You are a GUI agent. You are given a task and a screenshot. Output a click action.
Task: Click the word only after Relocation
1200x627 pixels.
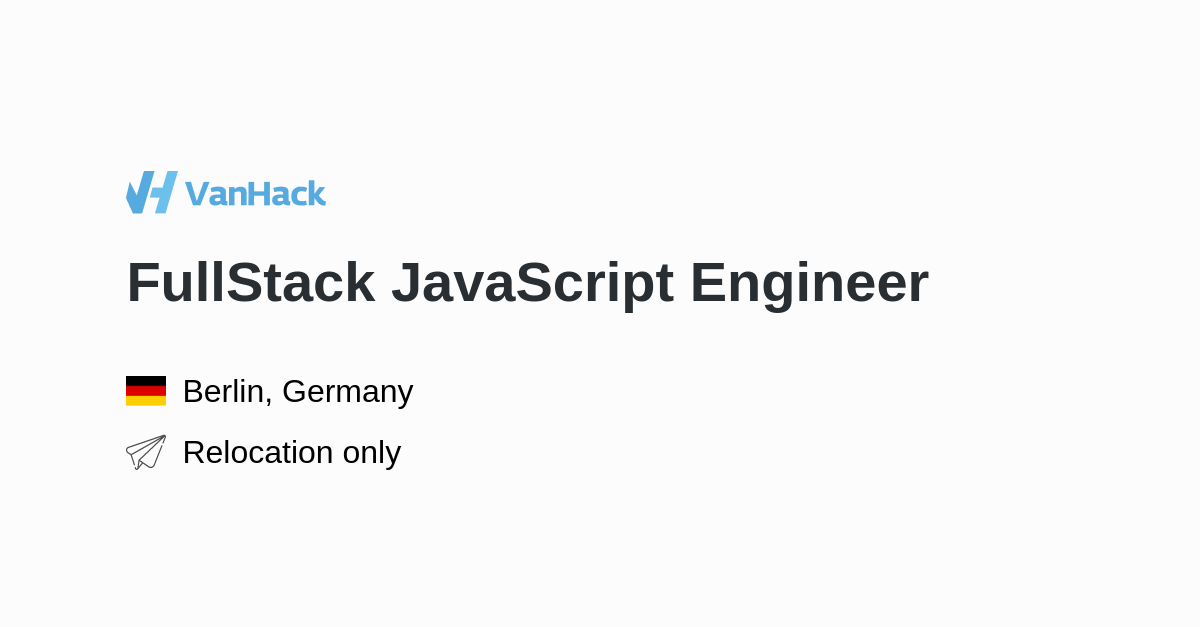(x=371, y=452)
